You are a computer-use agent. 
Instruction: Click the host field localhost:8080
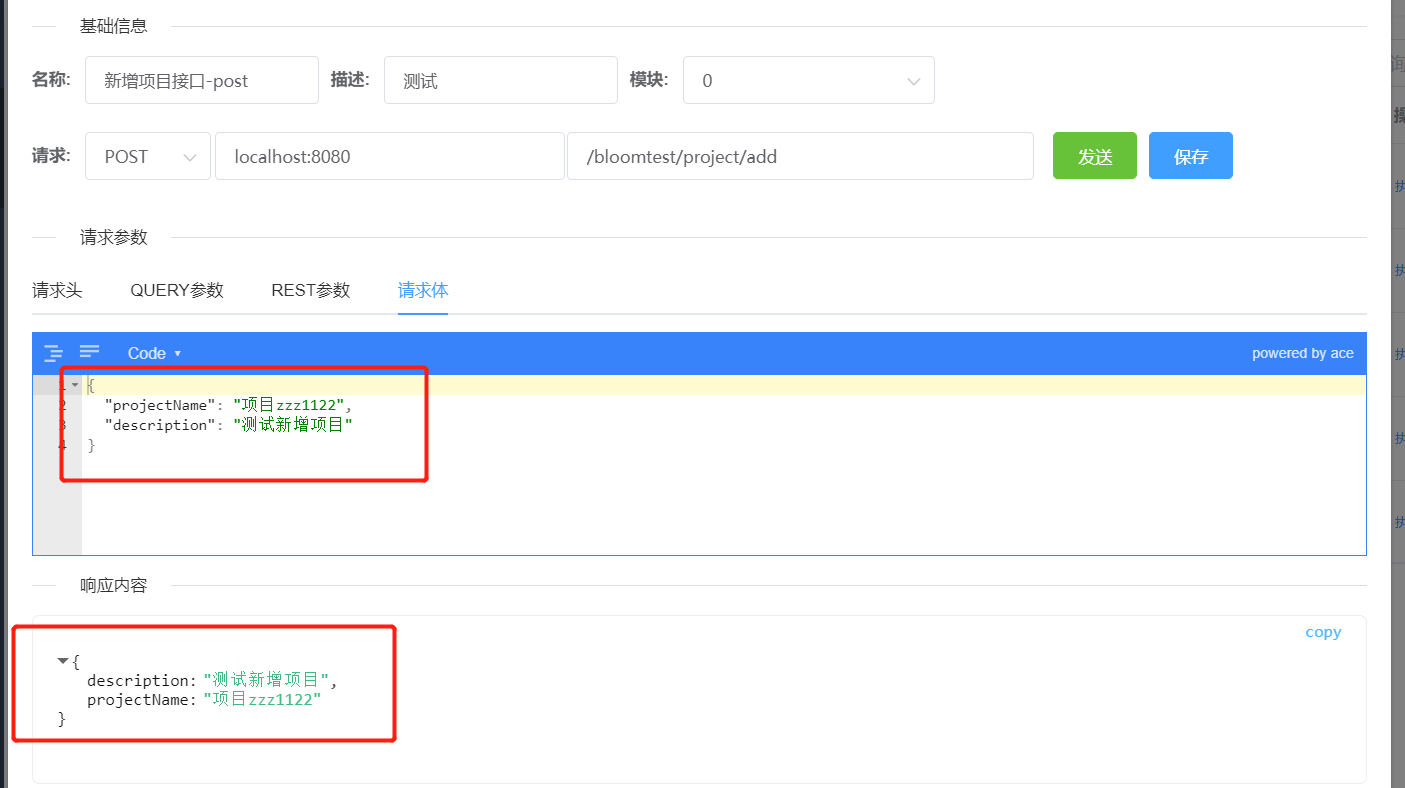tap(390, 156)
